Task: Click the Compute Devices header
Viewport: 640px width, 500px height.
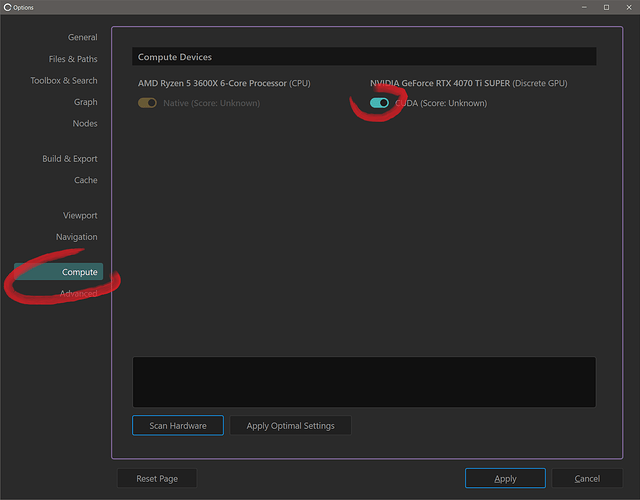Action: 364,57
